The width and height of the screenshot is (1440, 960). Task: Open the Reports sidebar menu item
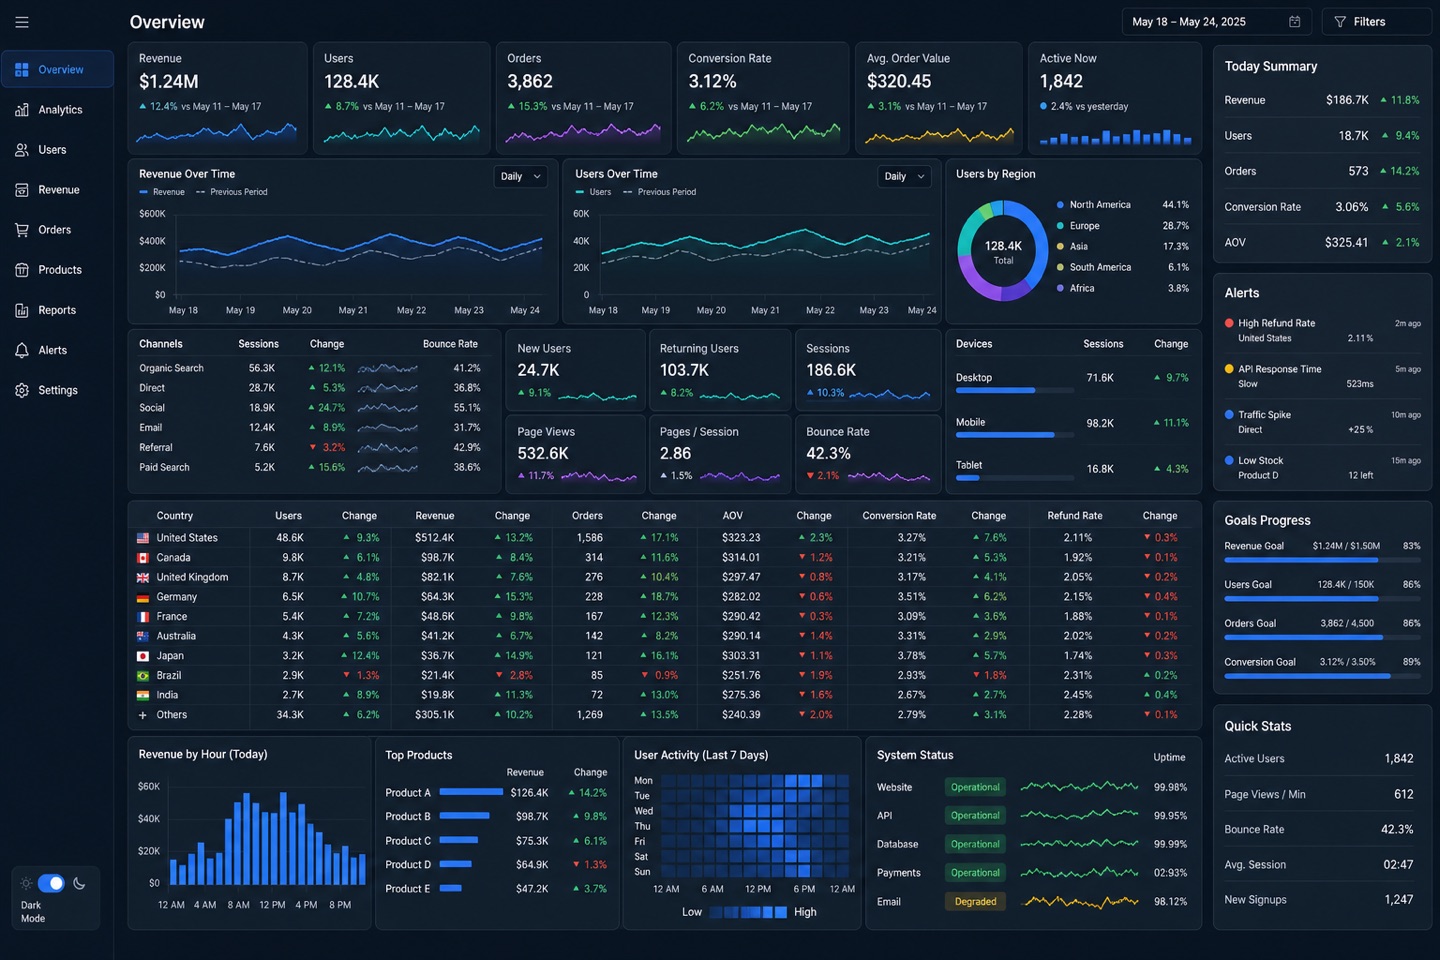[57, 310]
